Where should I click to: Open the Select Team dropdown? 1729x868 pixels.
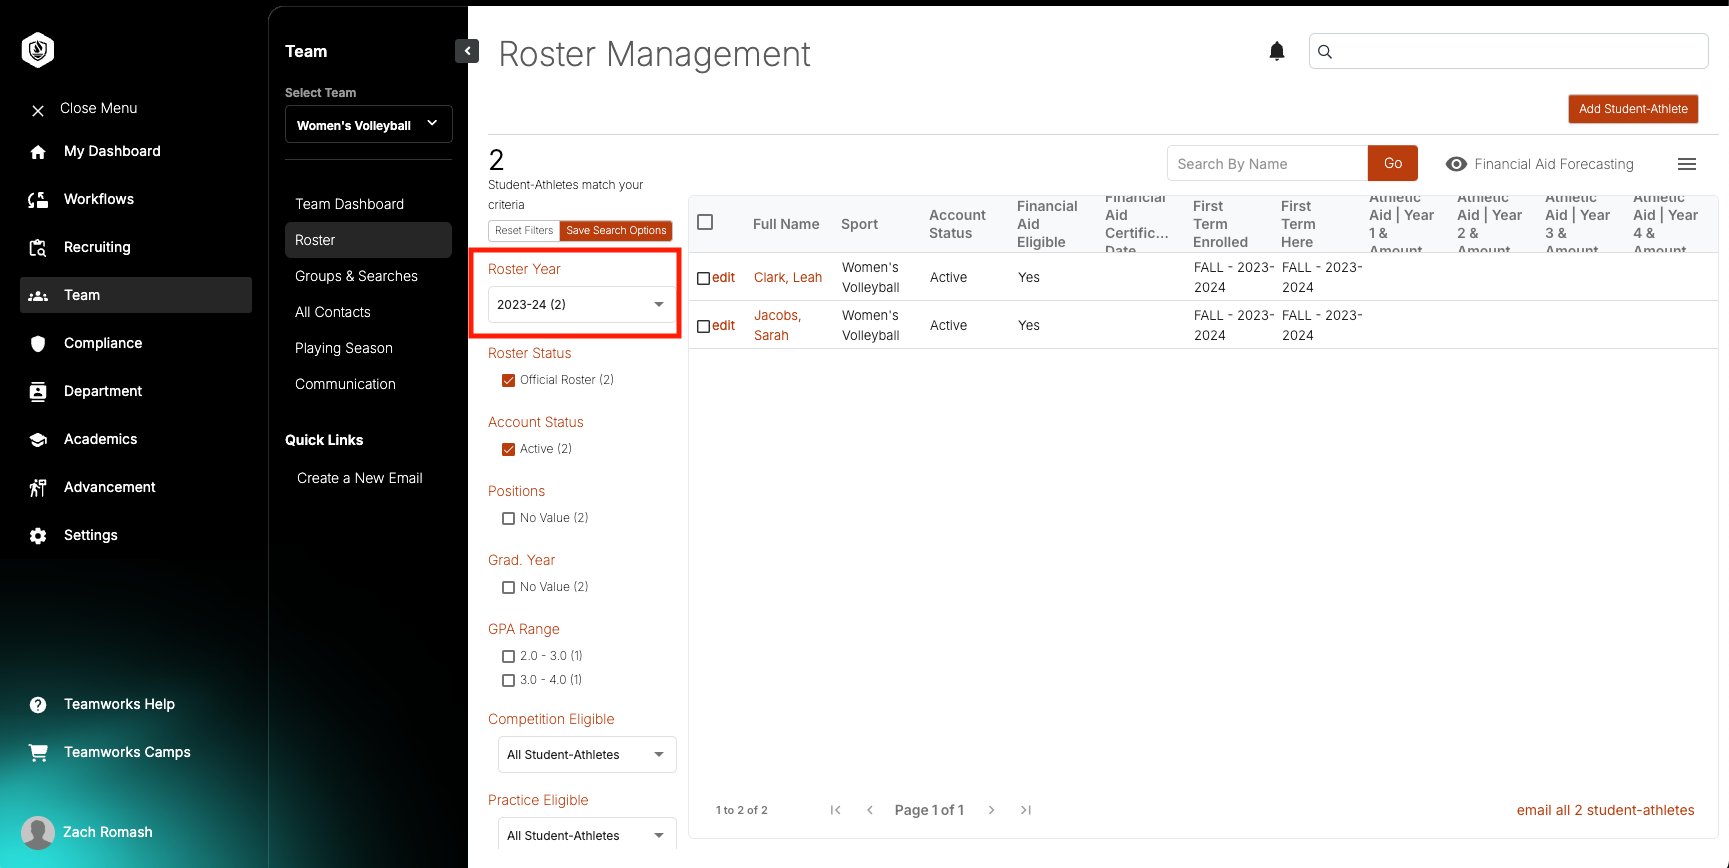[x=369, y=125]
